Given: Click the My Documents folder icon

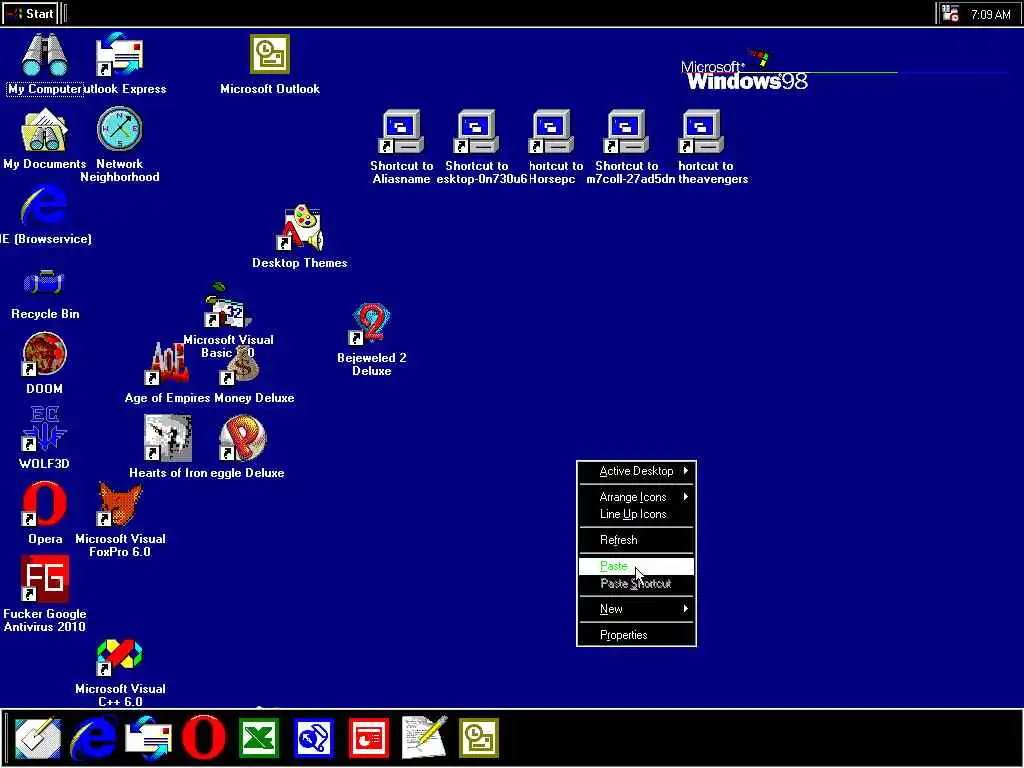Looking at the screenshot, I should pos(44,131).
